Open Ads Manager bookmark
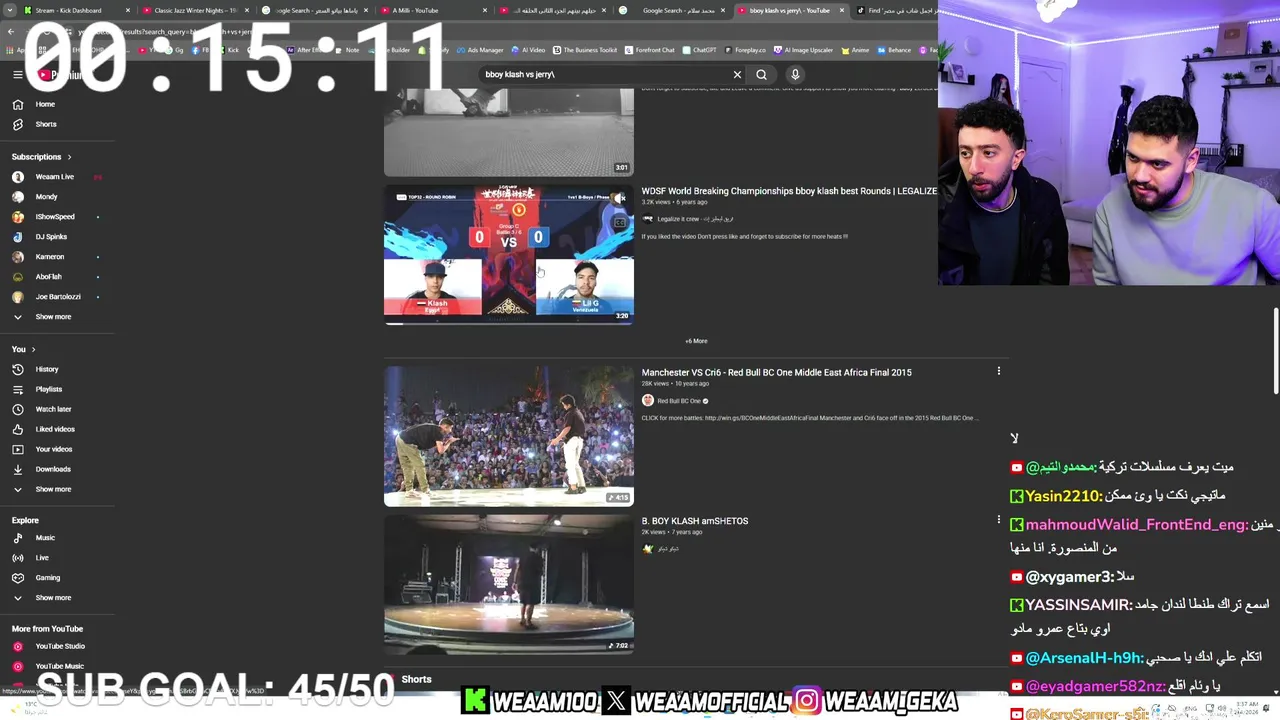The width and height of the screenshot is (1280, 720). click(x=481, y=50)
